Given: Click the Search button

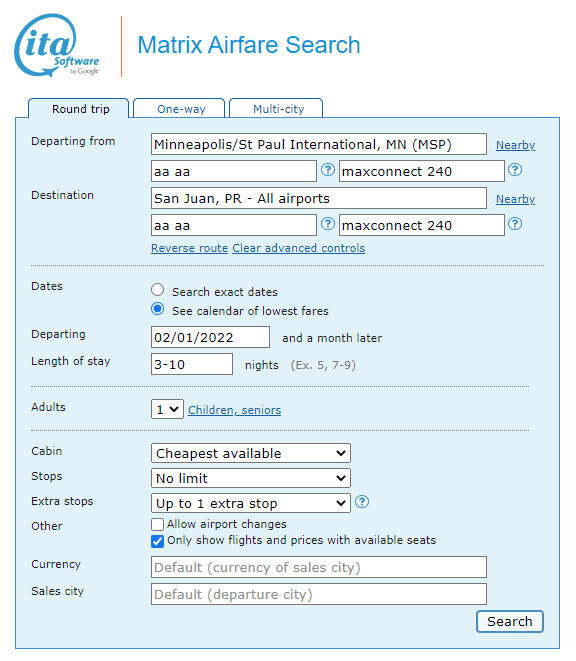Looking at the screenshot, I should click(x=510, y=621).
